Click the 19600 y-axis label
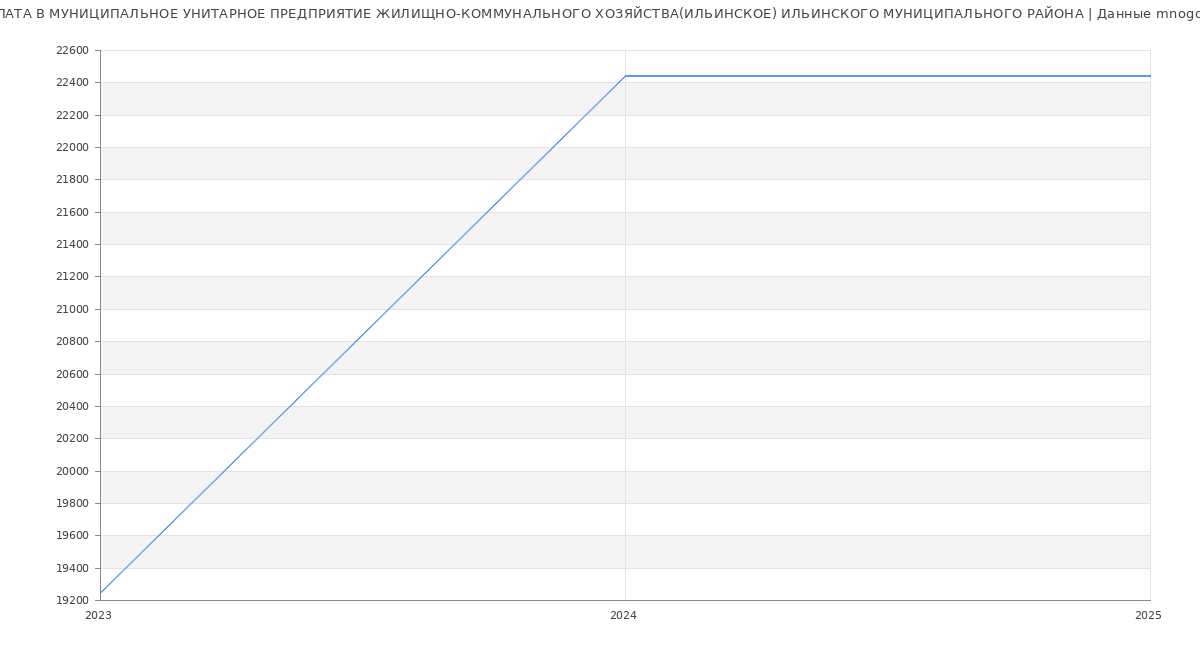1200x650 pixels. (x=72, y=535)
